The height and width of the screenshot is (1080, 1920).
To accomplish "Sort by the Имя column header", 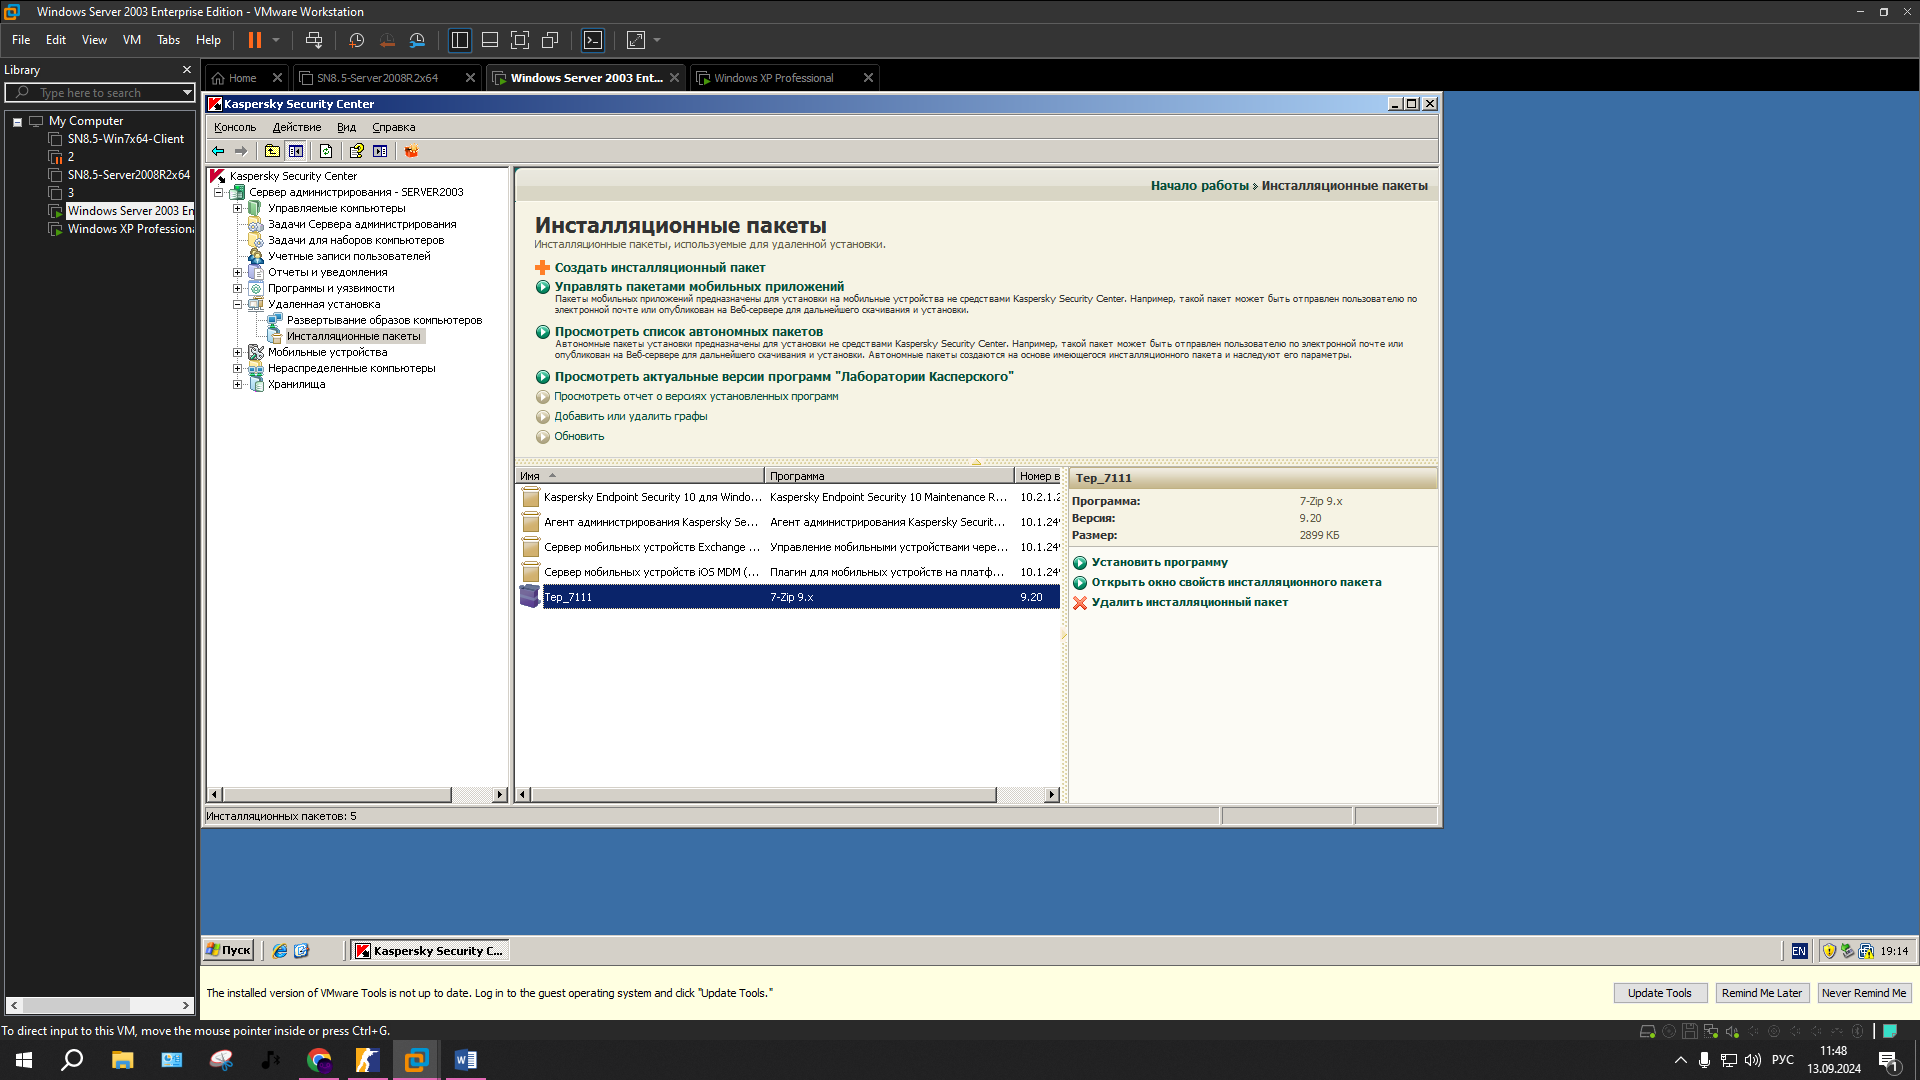I will pyautogui.click(x=640, y=476).
